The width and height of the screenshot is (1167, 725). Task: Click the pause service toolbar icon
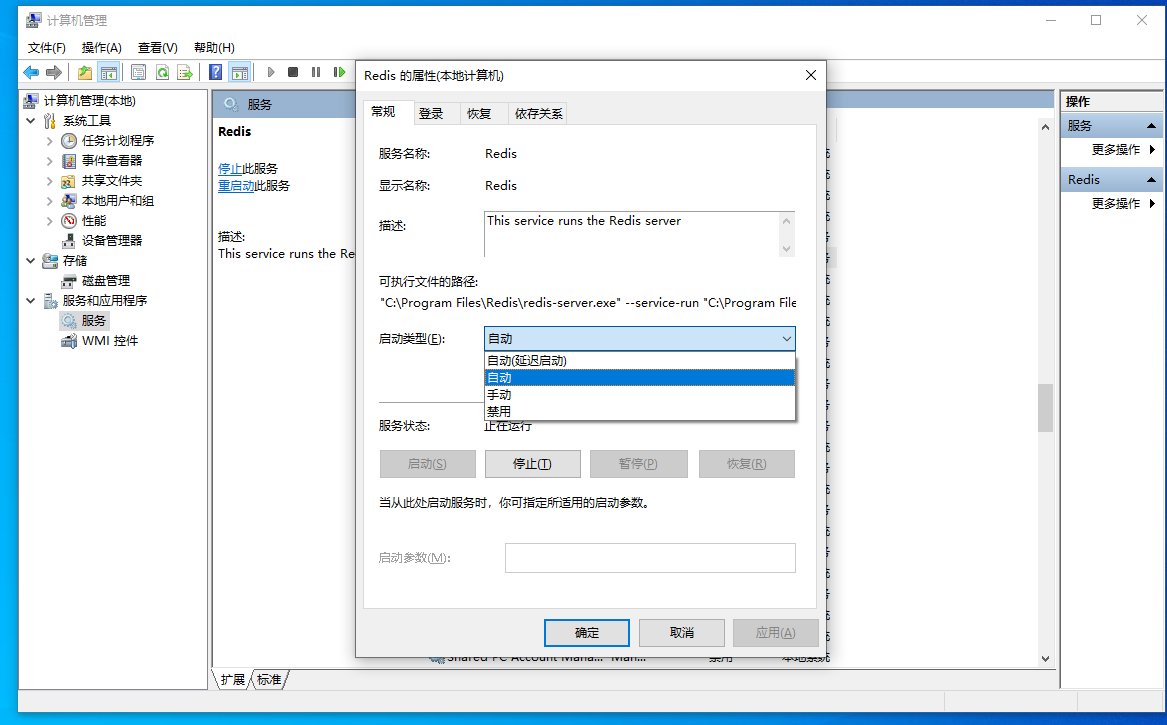316,72
